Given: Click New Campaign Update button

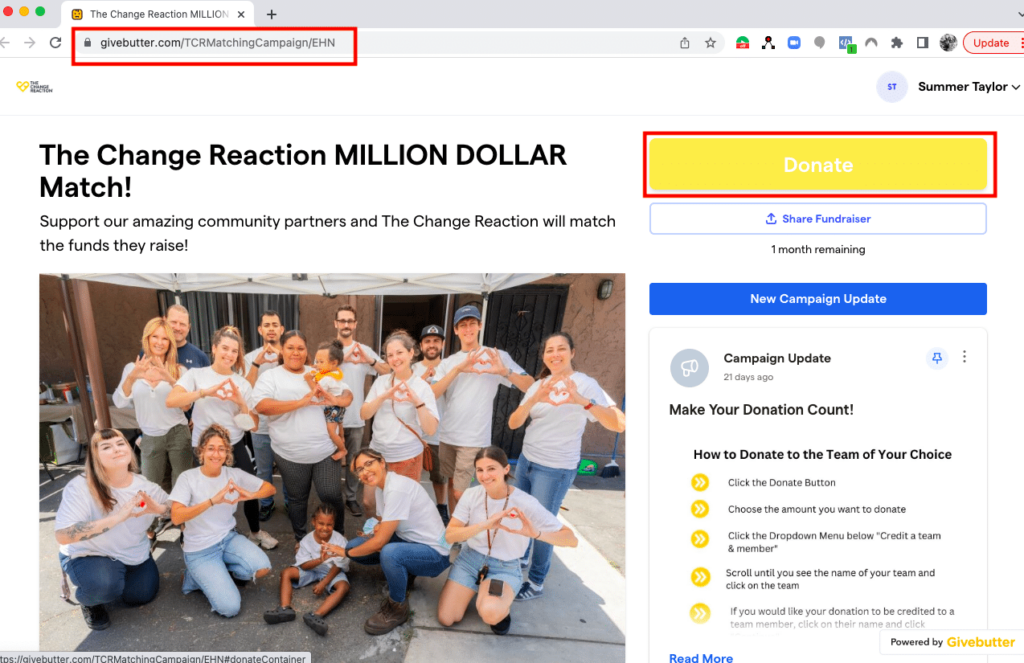Looking at the screenshot, I should pyautogui.click(x=818, y=299).
